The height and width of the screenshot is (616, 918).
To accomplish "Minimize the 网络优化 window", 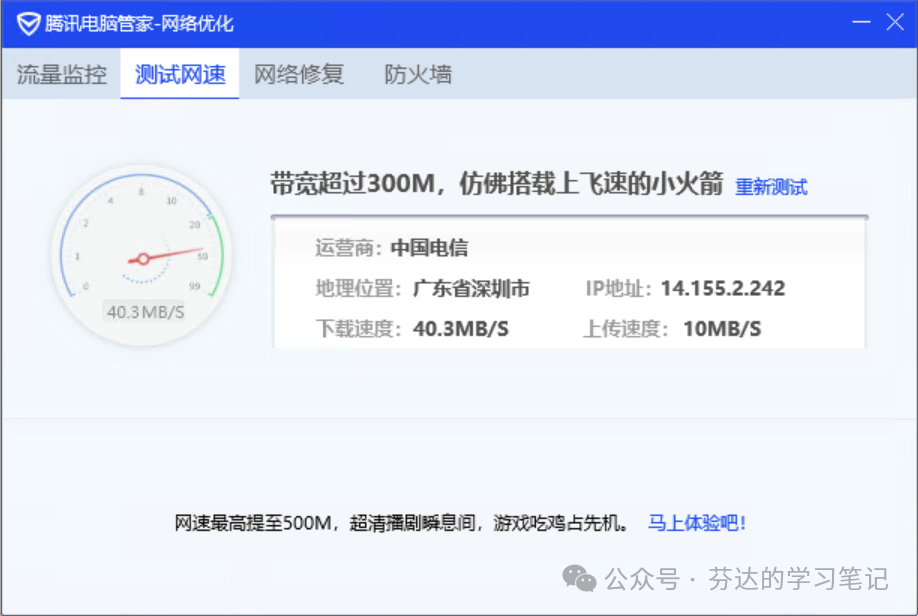I will [861, 22].
